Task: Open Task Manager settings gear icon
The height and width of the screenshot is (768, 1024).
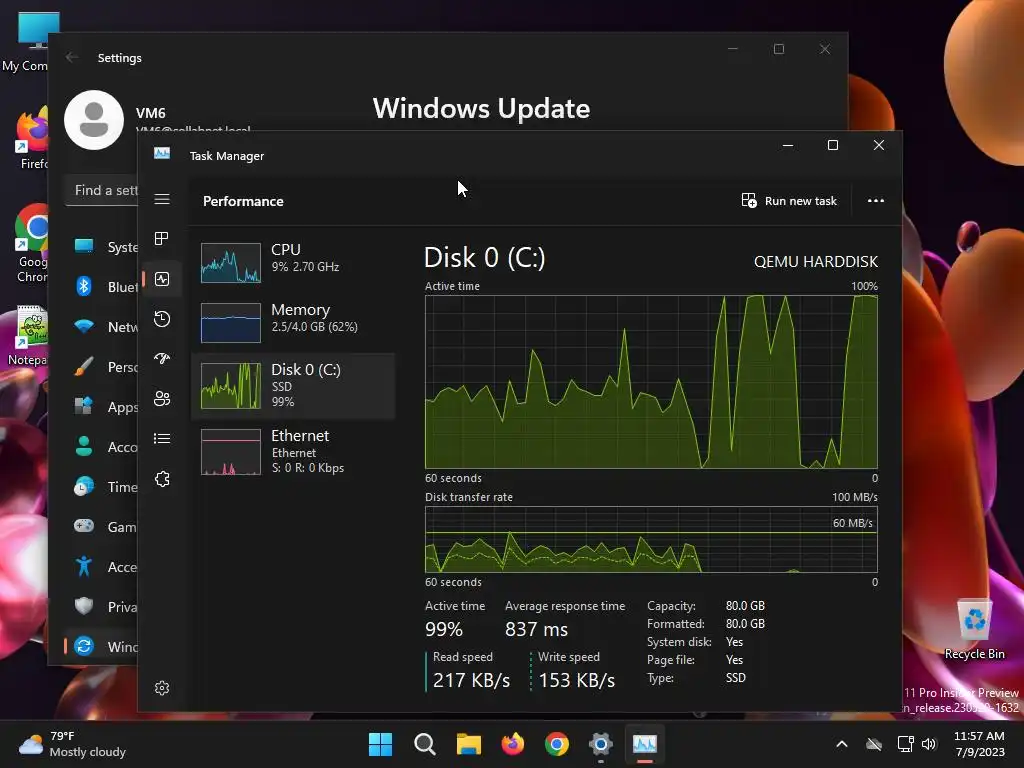Action: 162,688
